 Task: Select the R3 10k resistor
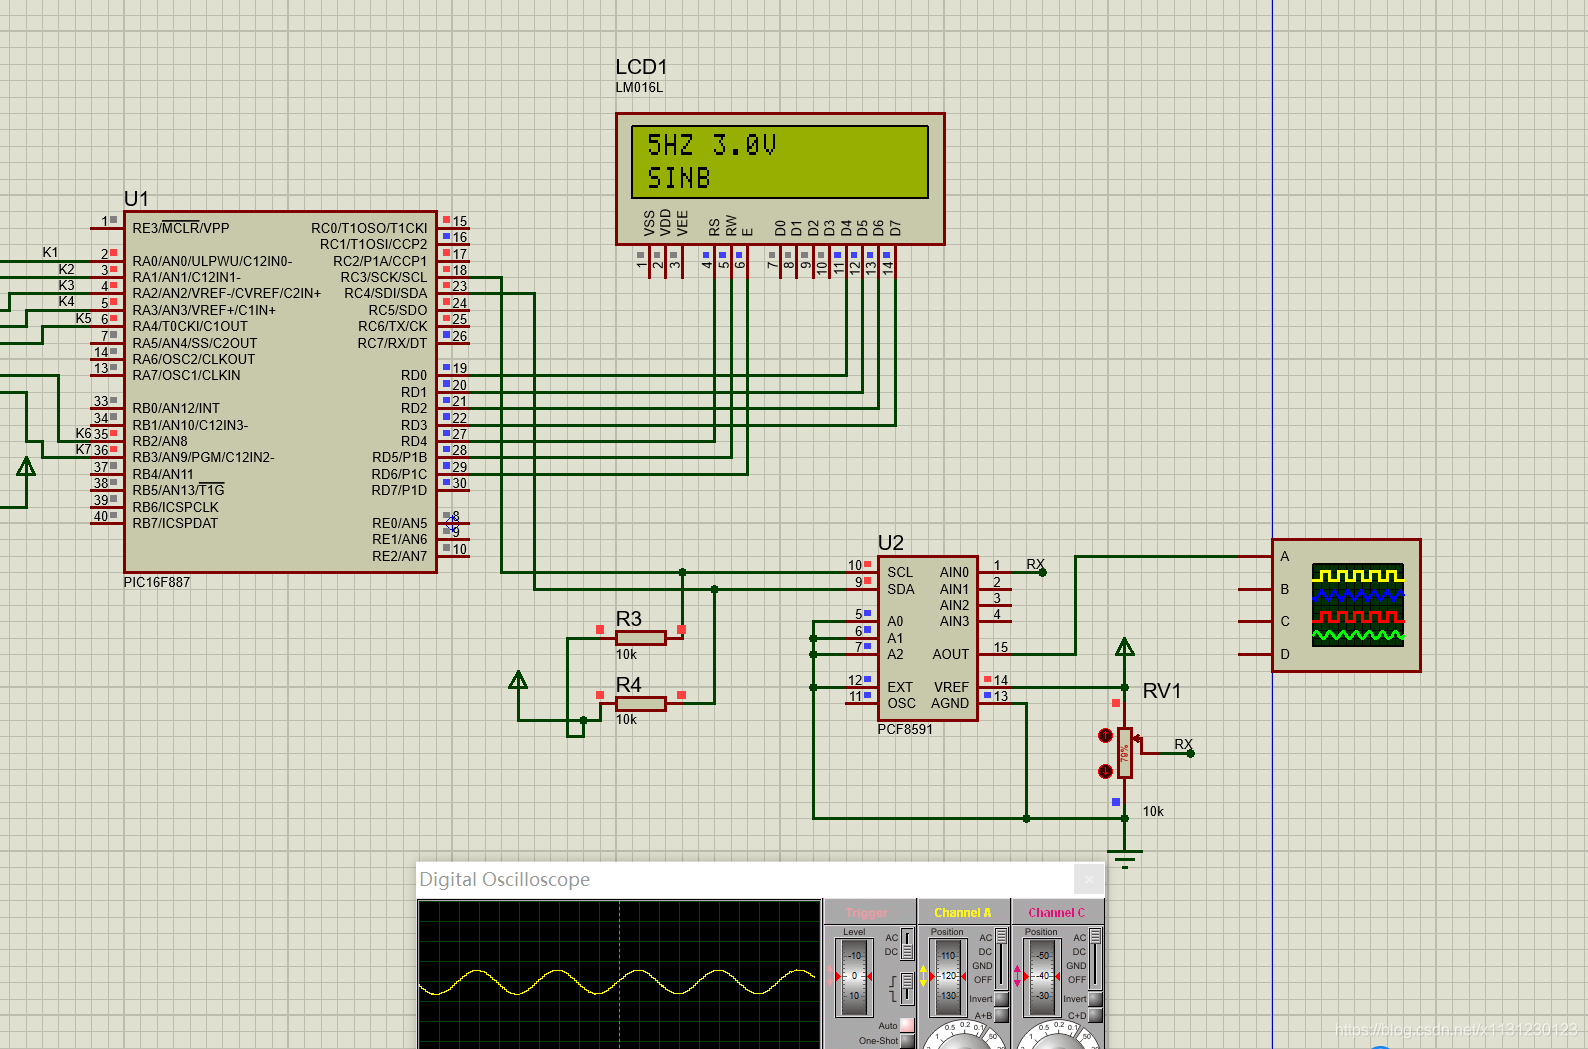[640, 638]
